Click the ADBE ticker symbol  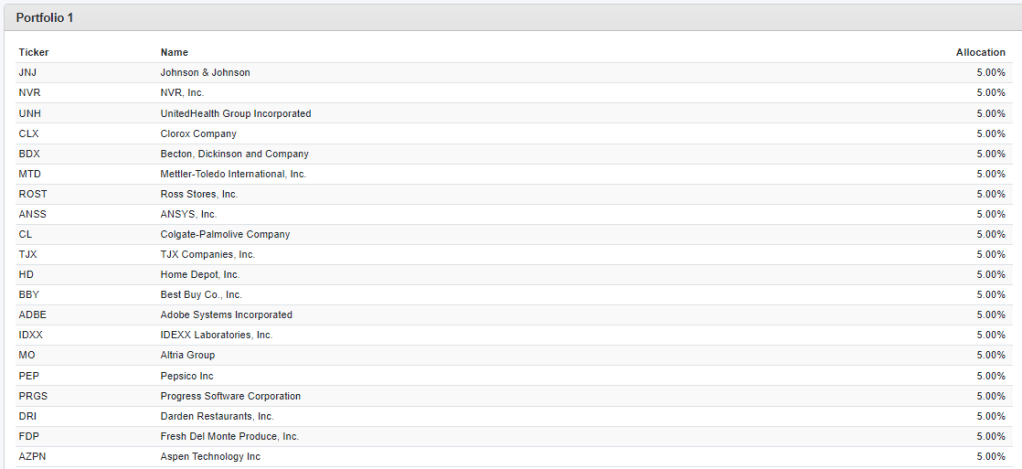tap(32, 315)
